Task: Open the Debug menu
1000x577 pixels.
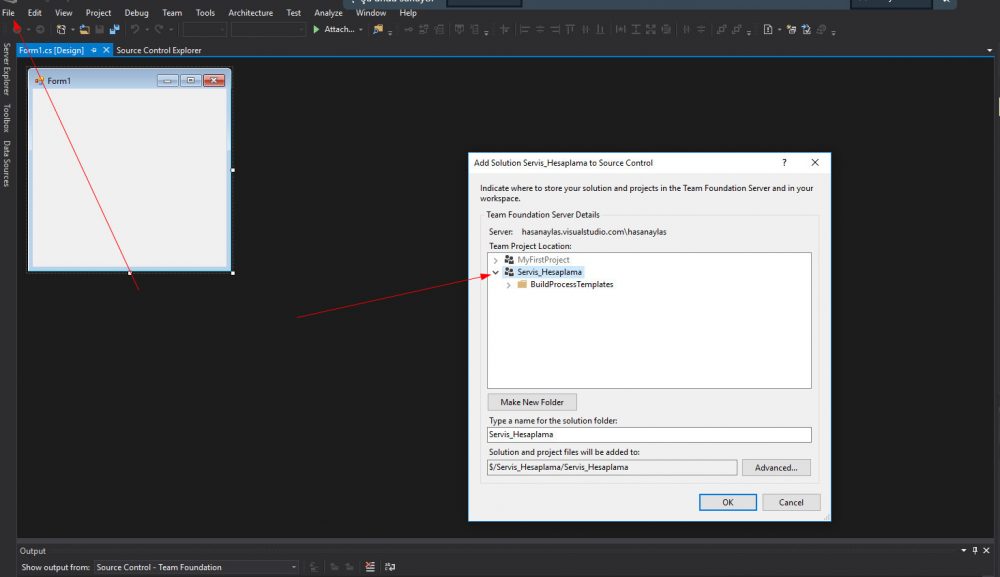Action: [136, 13]
